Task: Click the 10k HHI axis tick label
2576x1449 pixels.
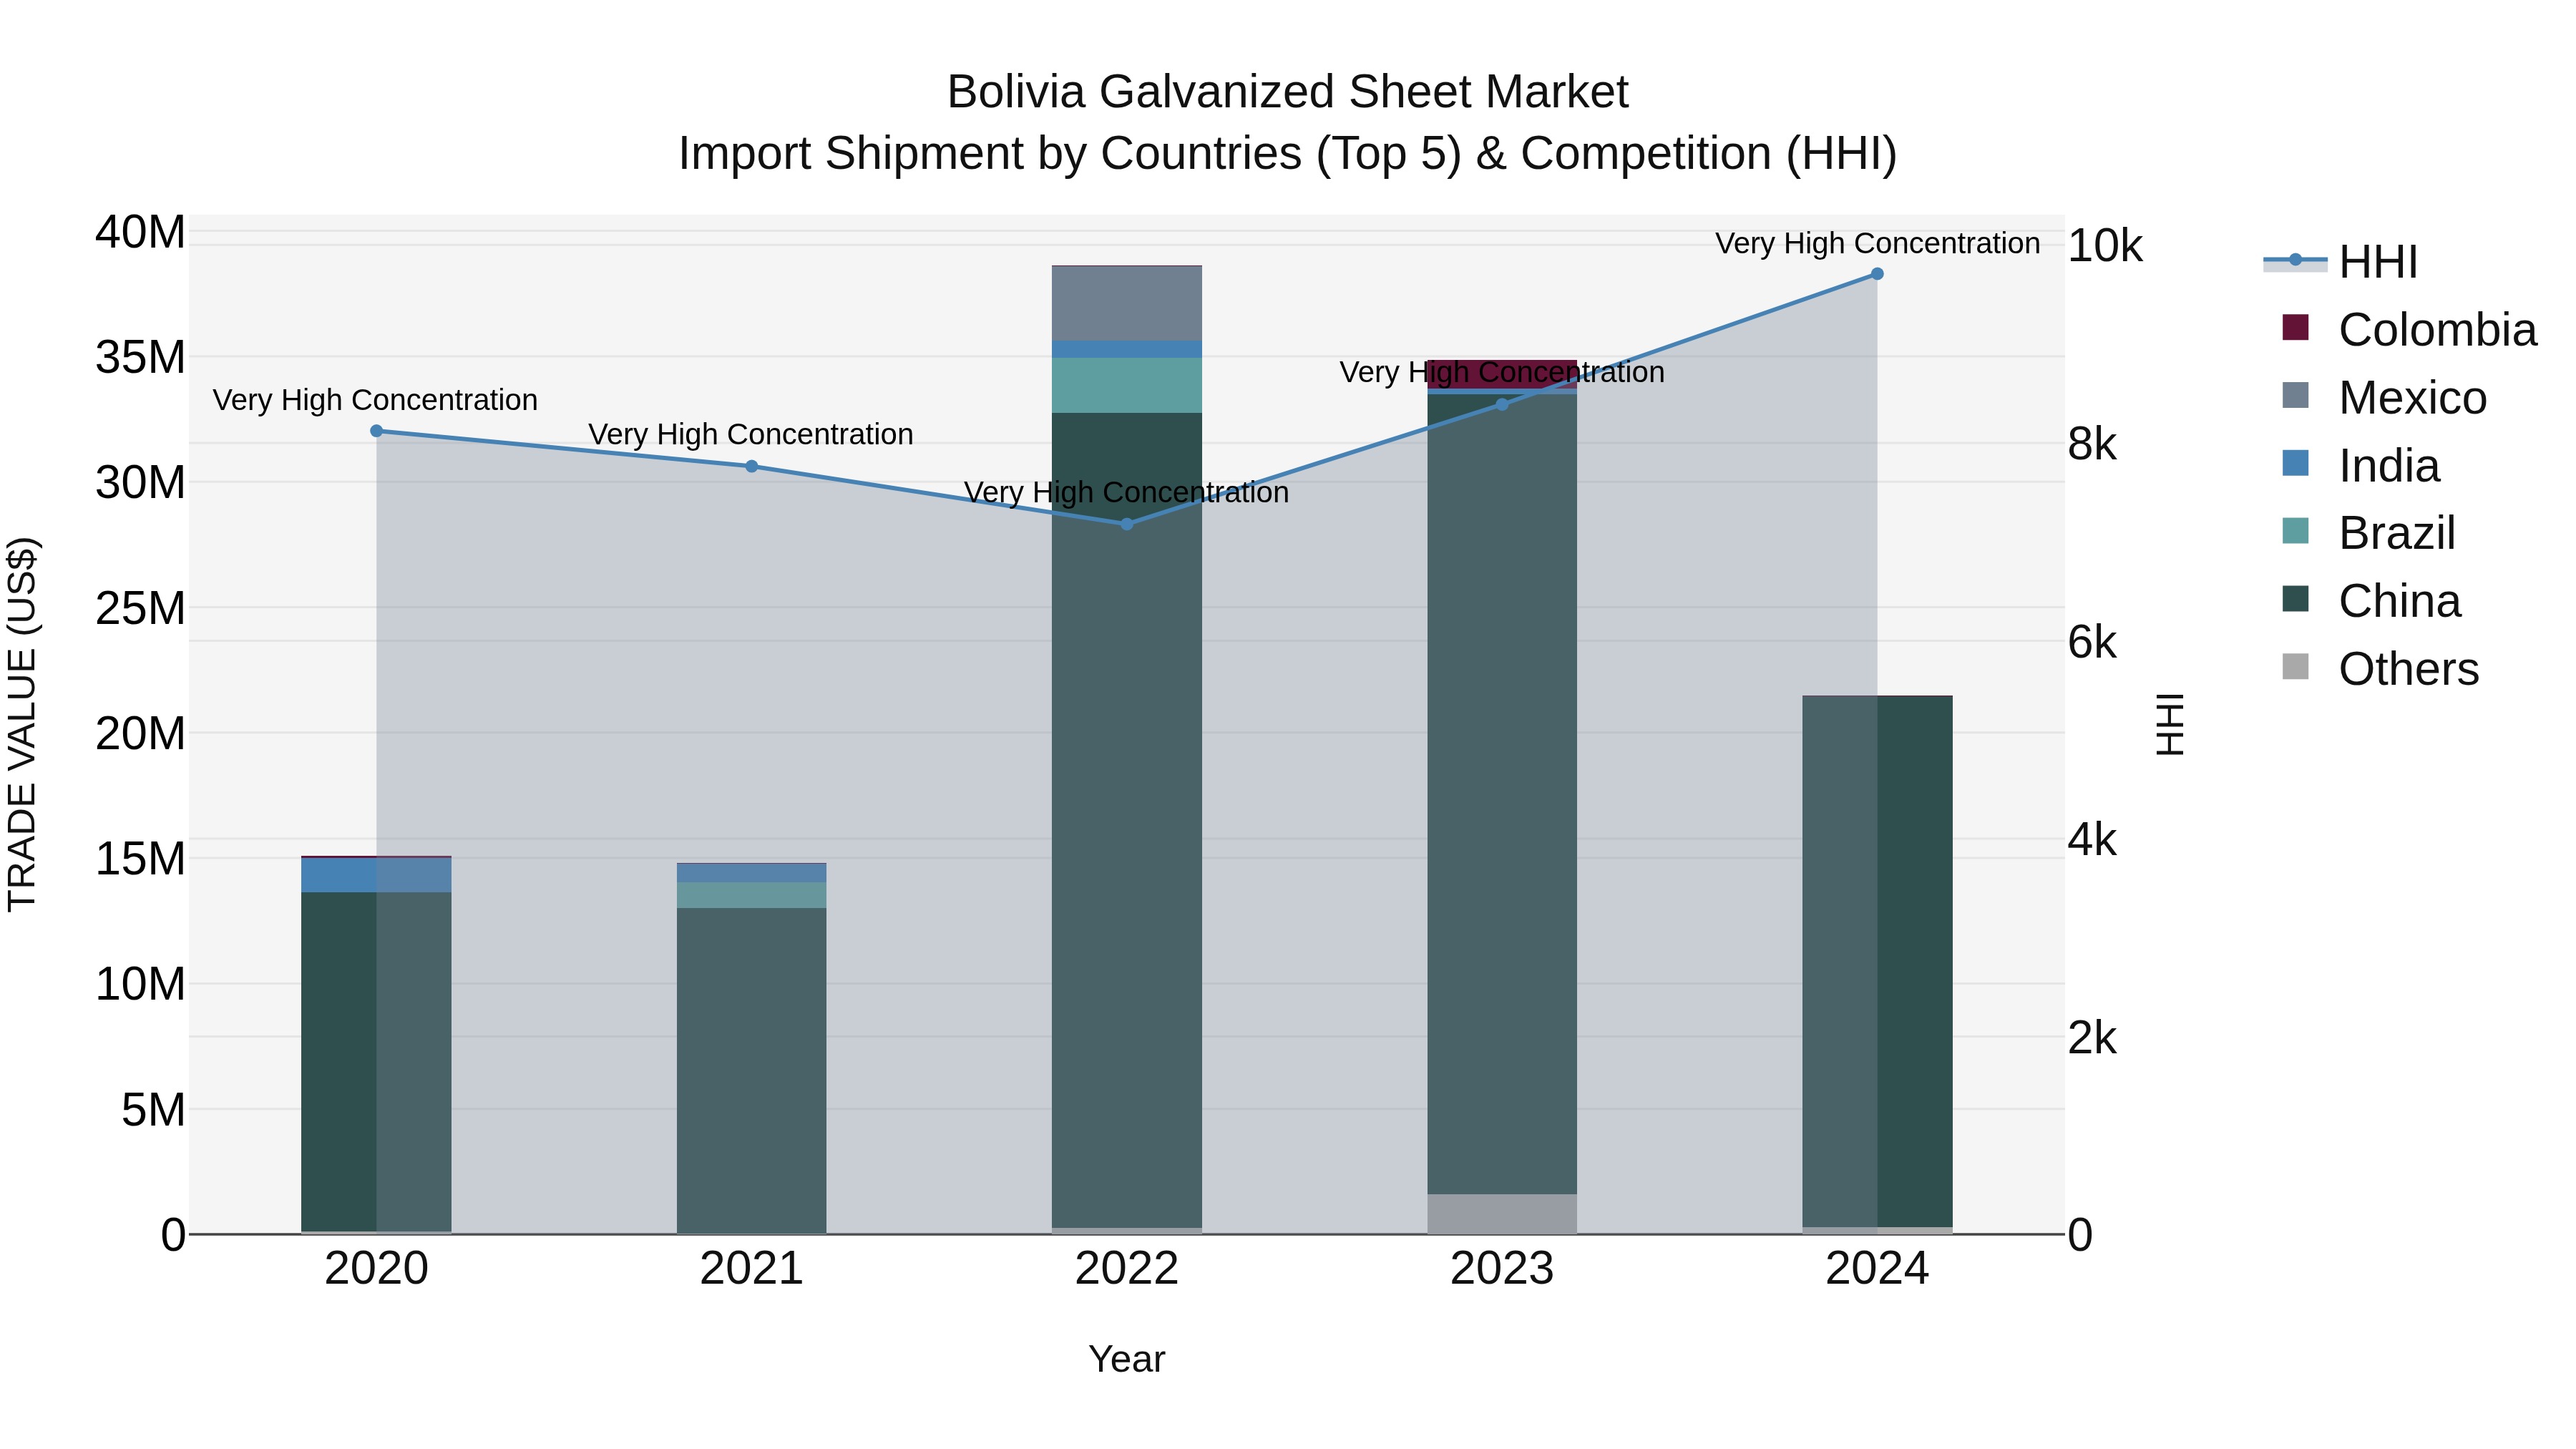Action: tap(2105, 245)
